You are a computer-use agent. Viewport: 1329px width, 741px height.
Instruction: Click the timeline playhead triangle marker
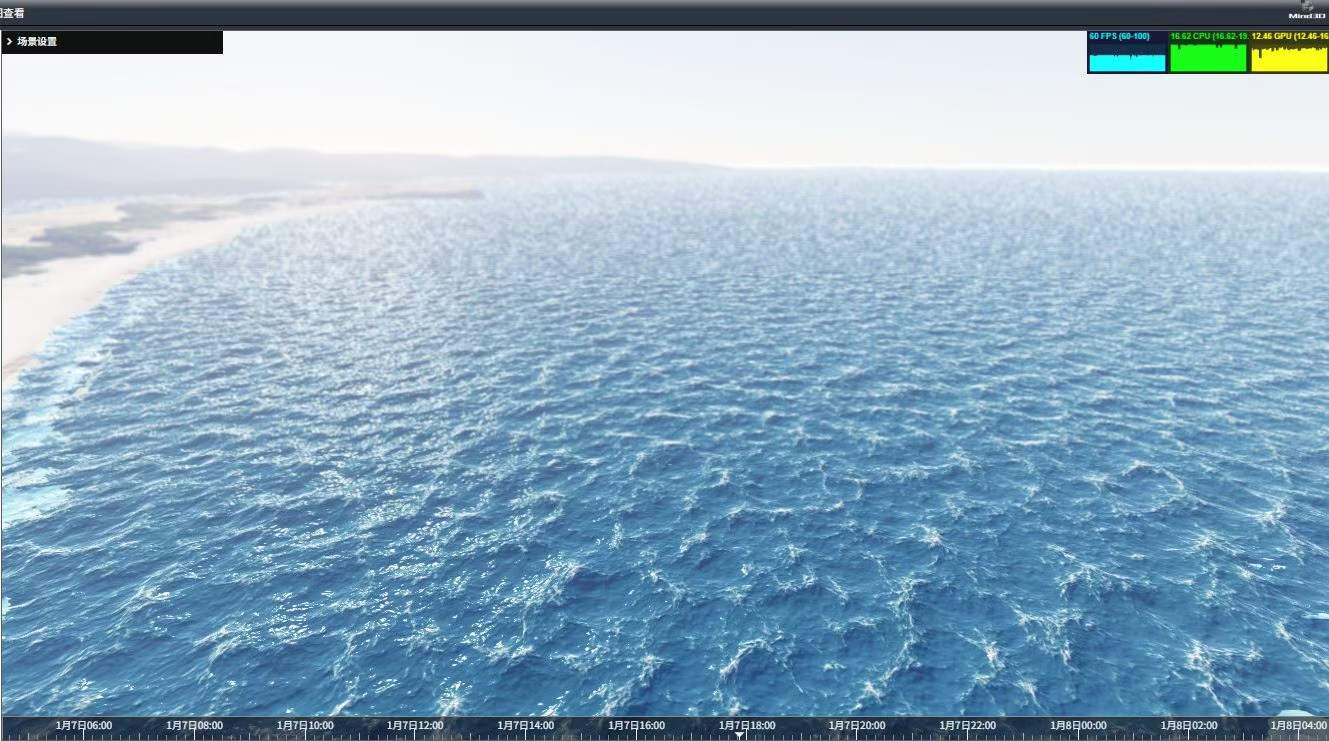pyautogui.click(x=739, y=735)
